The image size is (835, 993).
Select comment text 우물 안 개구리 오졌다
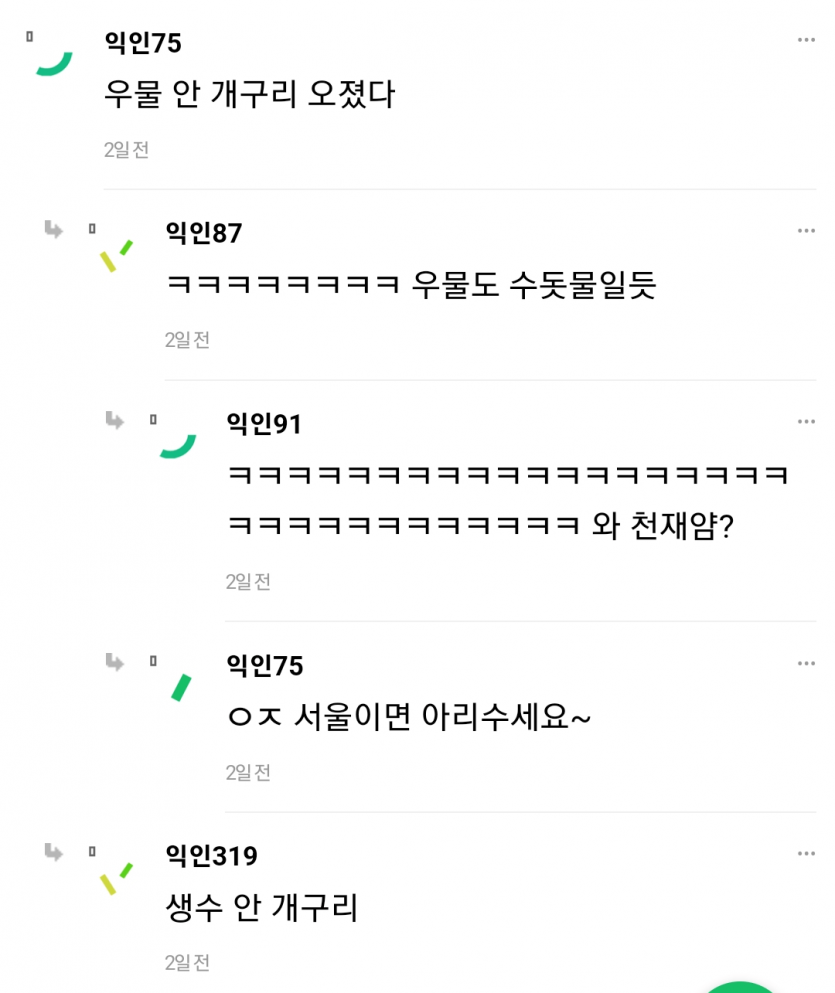tap(249, 95)
